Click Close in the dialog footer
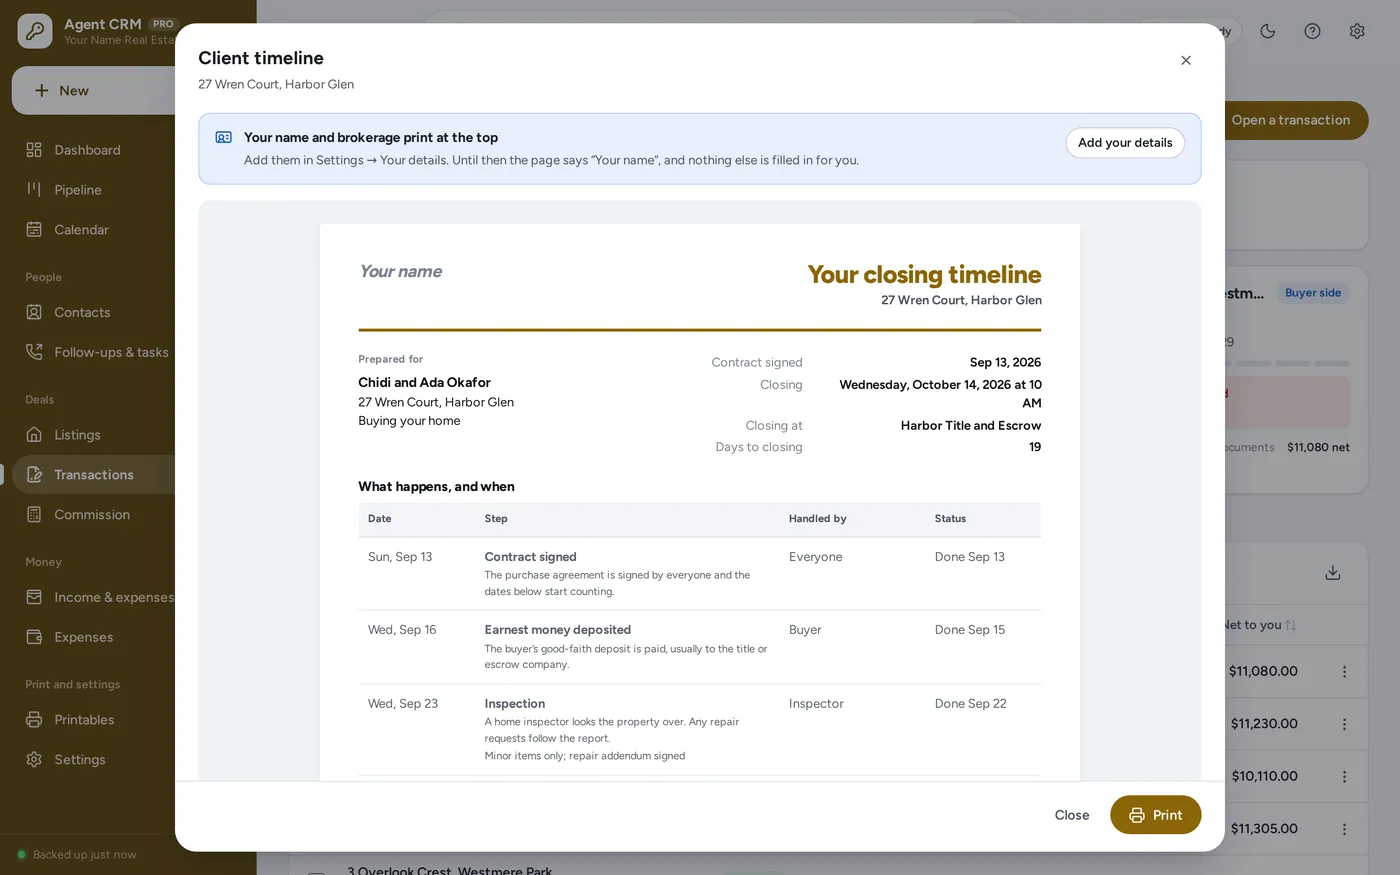The width and height of the screenshot is (1400, 875). 1072,815
